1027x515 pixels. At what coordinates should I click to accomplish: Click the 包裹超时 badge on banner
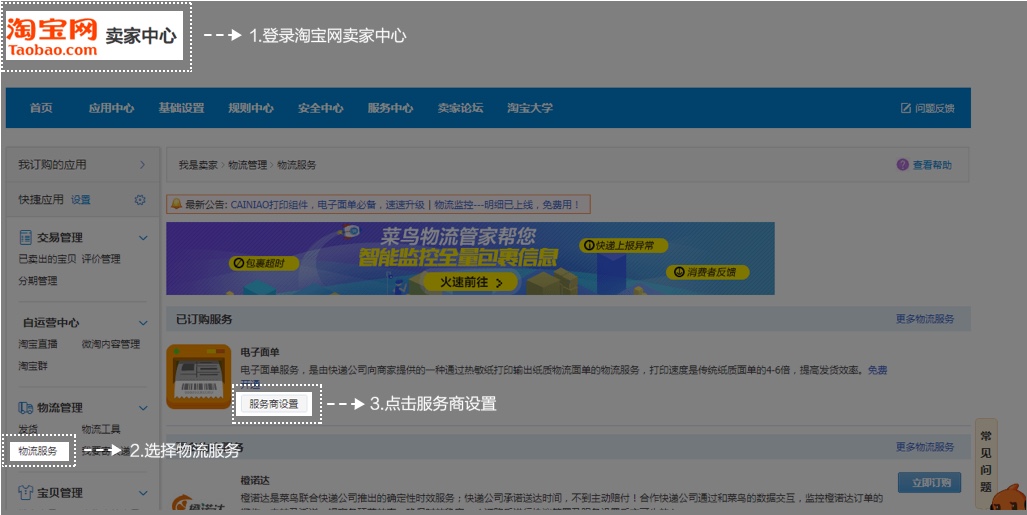click(264, 263)
